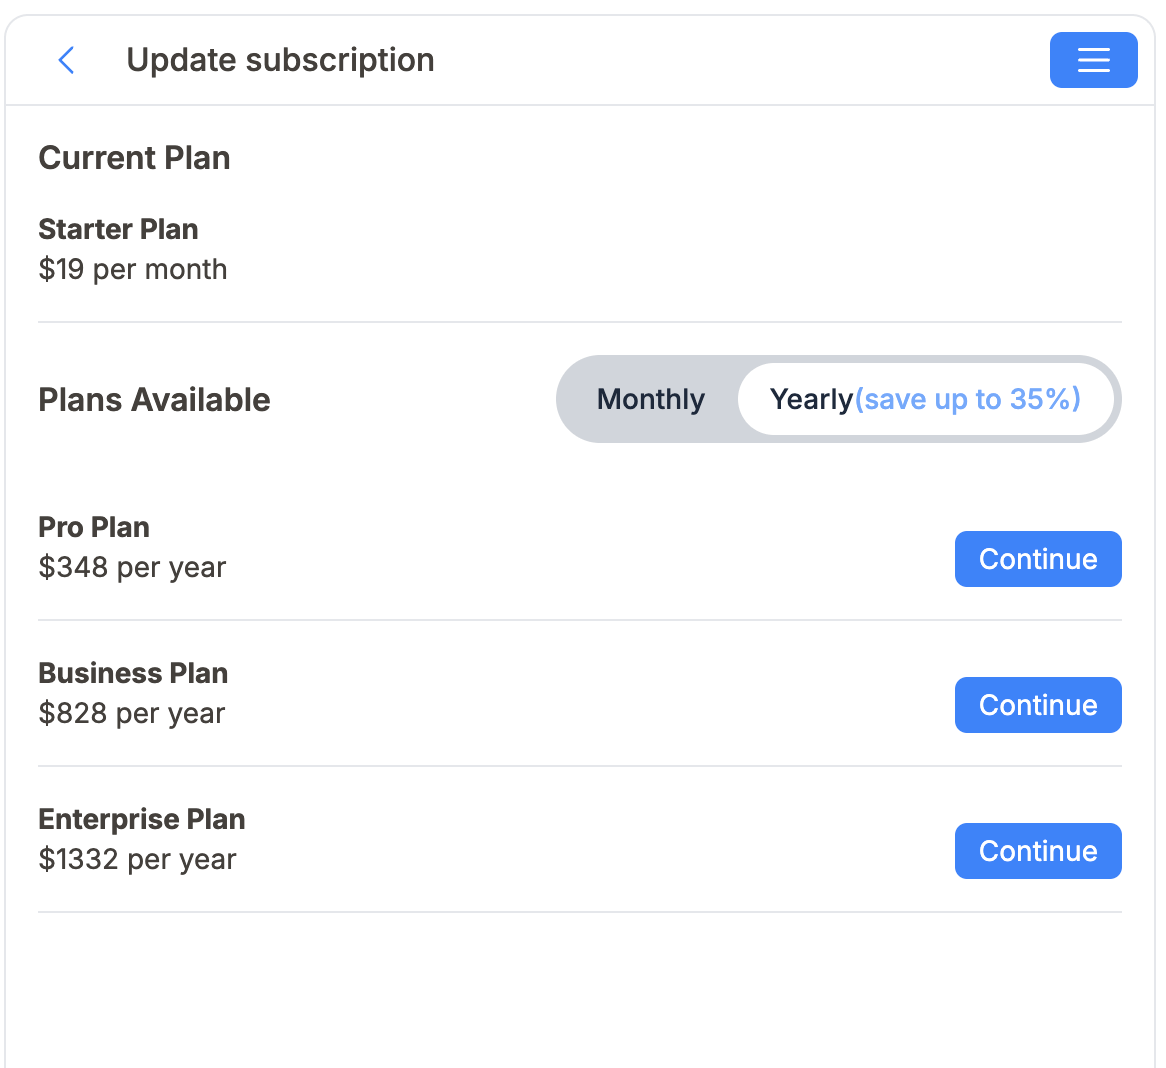Click the Monthly label in the billing switcher
1166x1068 pixels.
[x=650, y=399]
